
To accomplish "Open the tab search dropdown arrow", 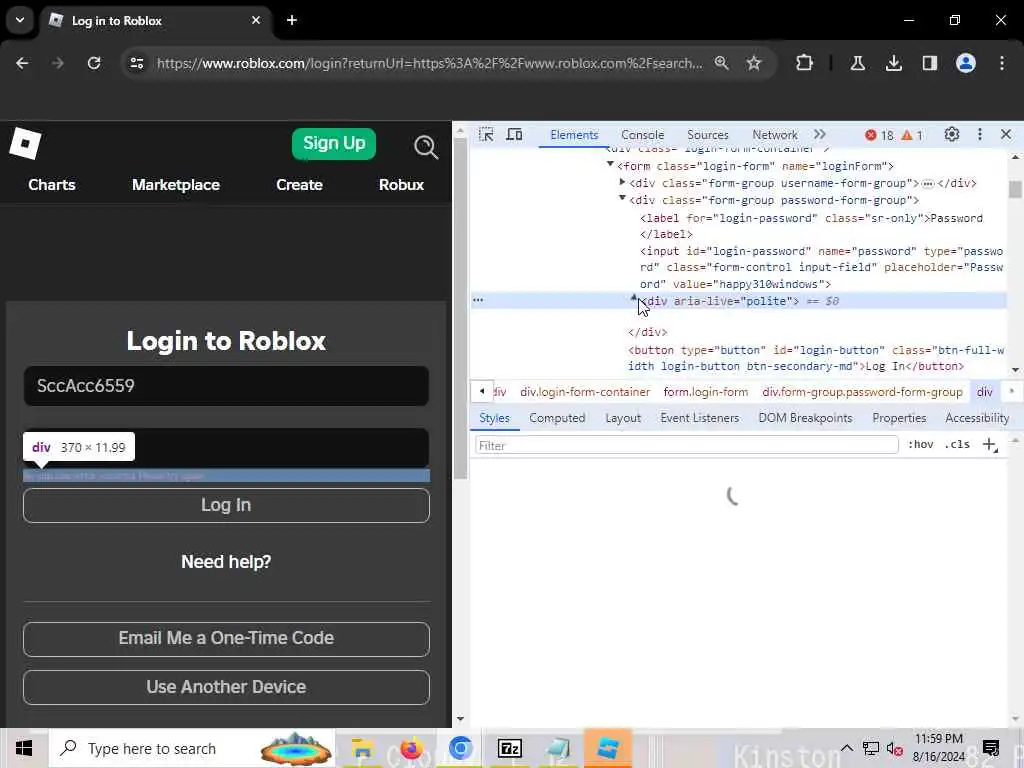I will click(20, 20).
